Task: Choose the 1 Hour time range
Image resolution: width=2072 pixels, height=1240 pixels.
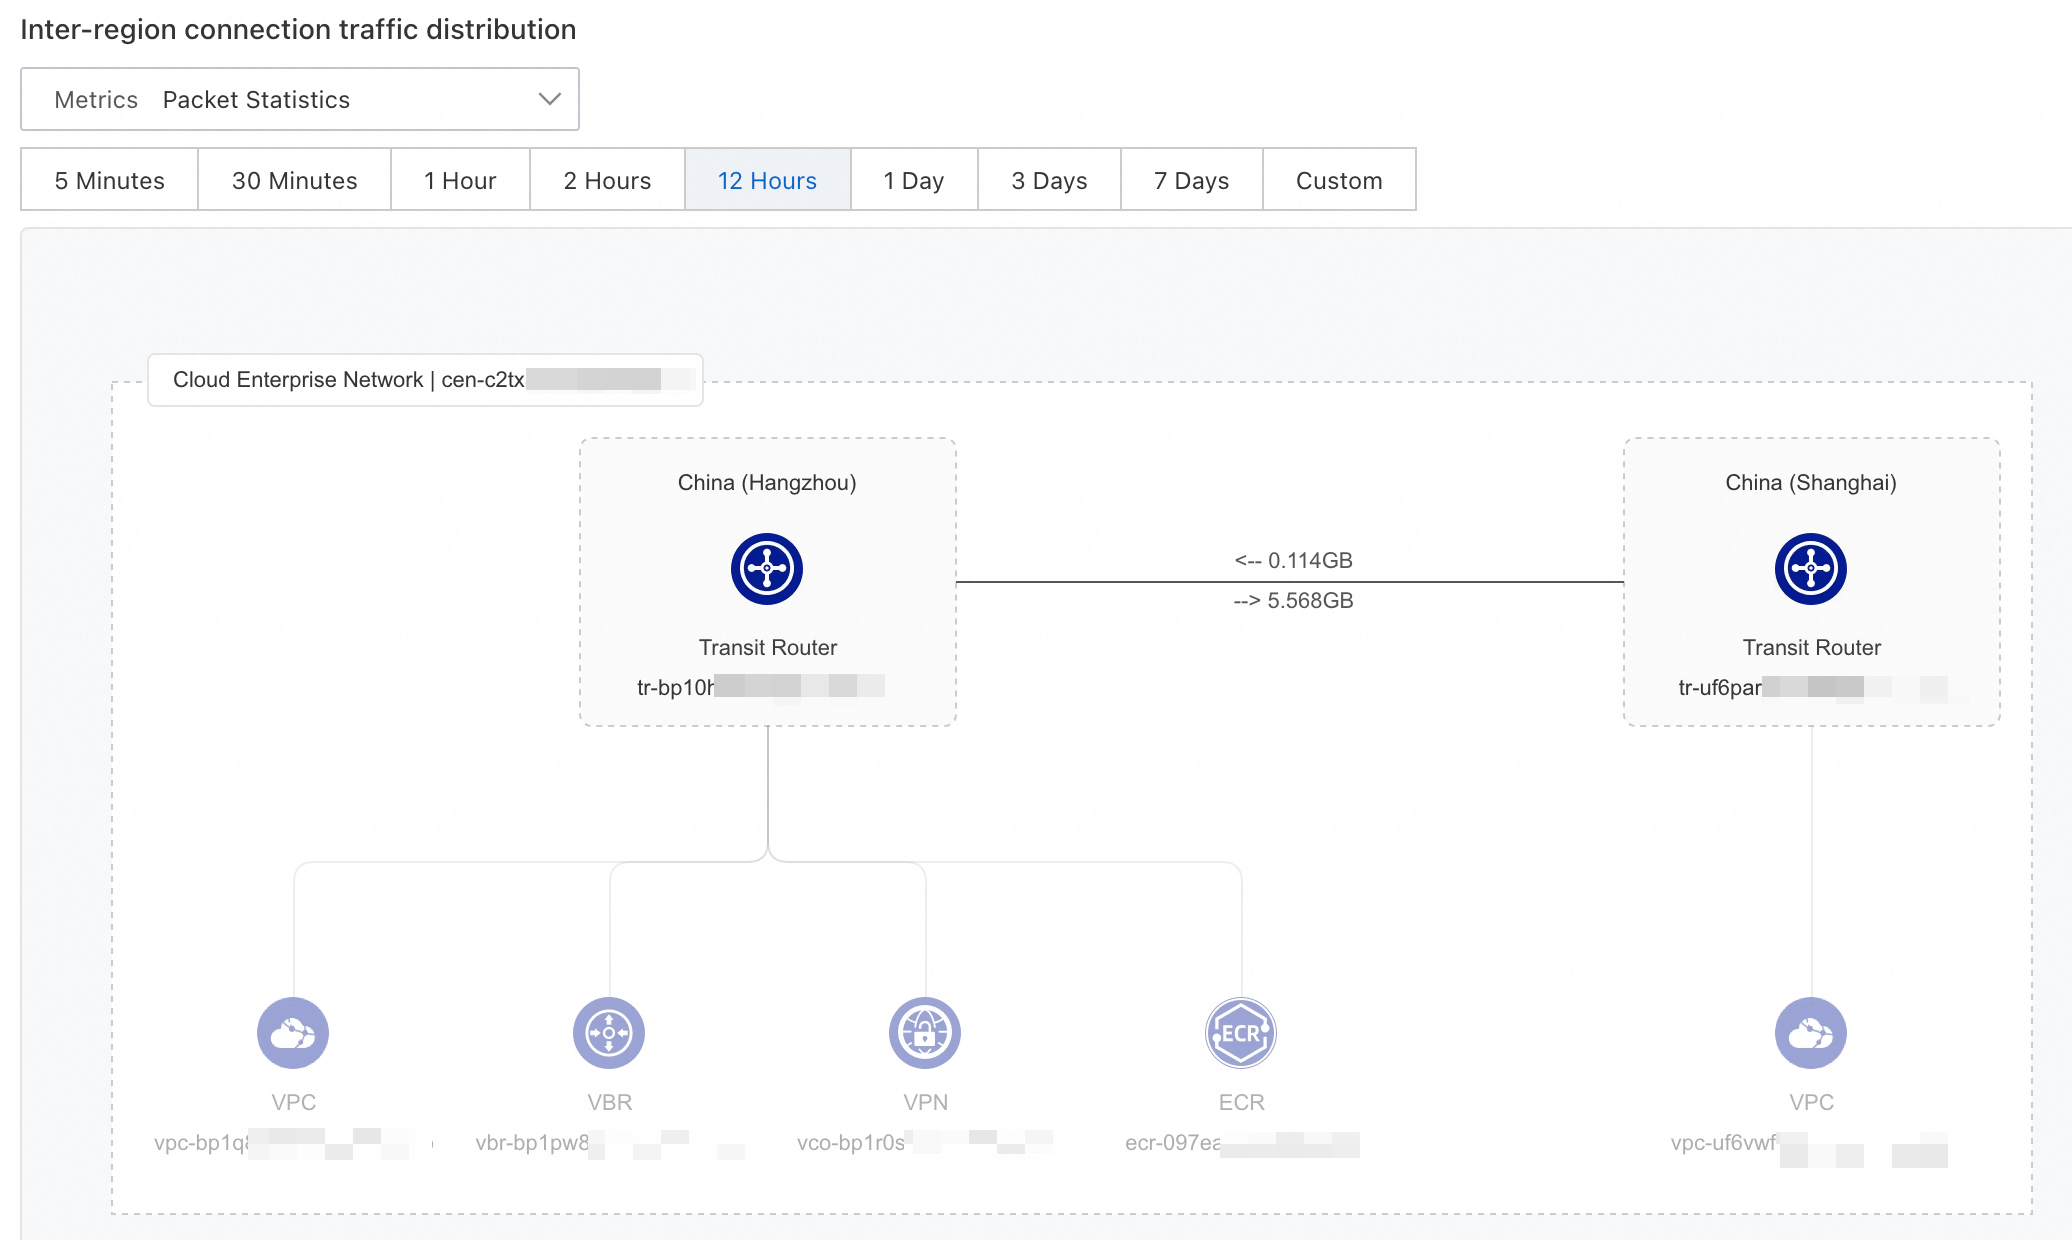Action: click(x=460, y=180)
